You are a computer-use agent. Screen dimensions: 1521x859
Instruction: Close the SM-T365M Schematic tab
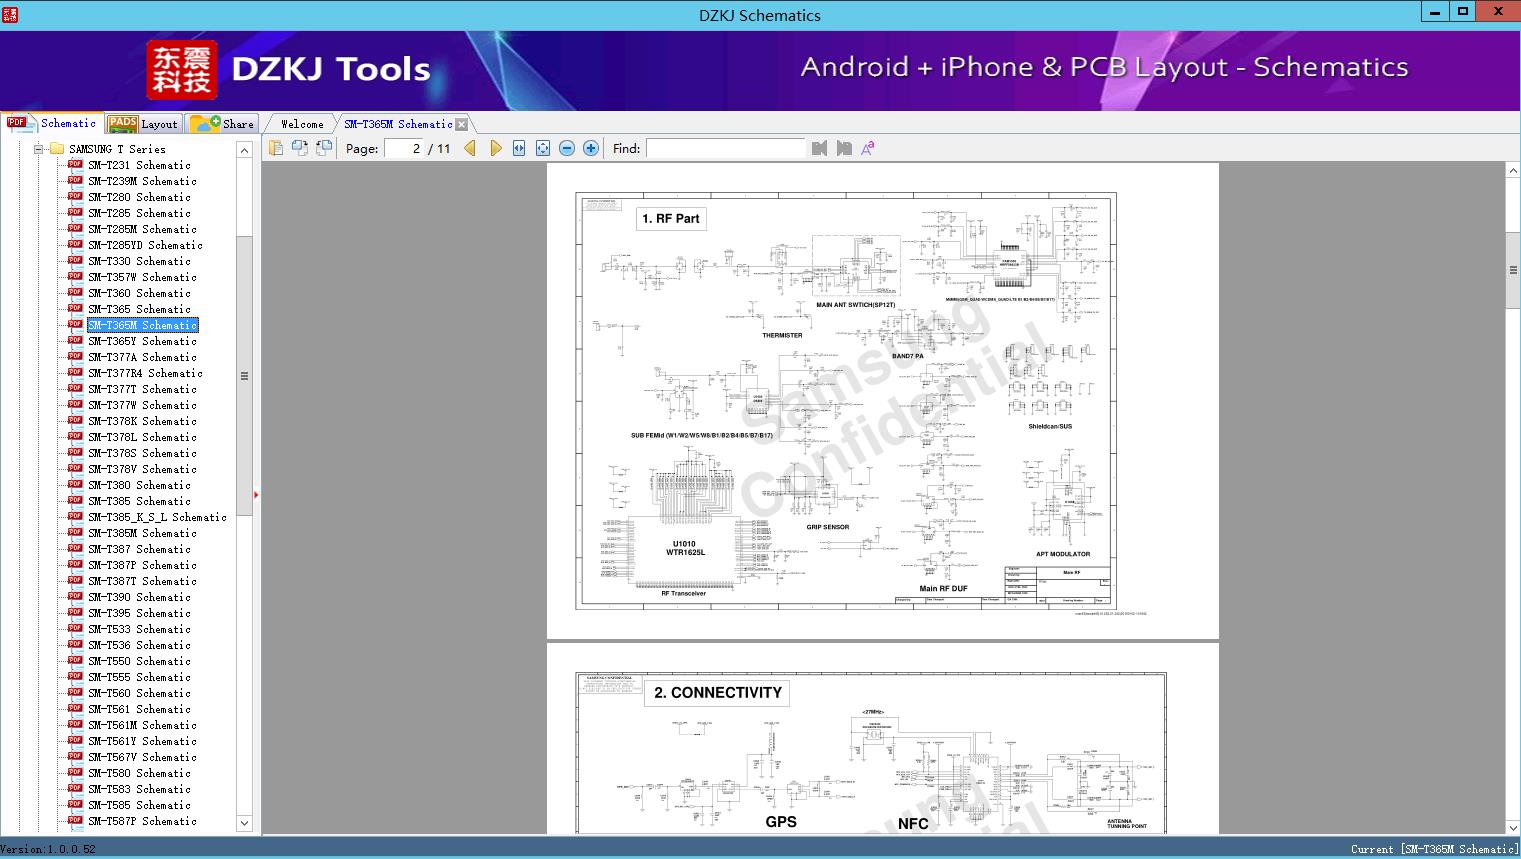[462, 124]
